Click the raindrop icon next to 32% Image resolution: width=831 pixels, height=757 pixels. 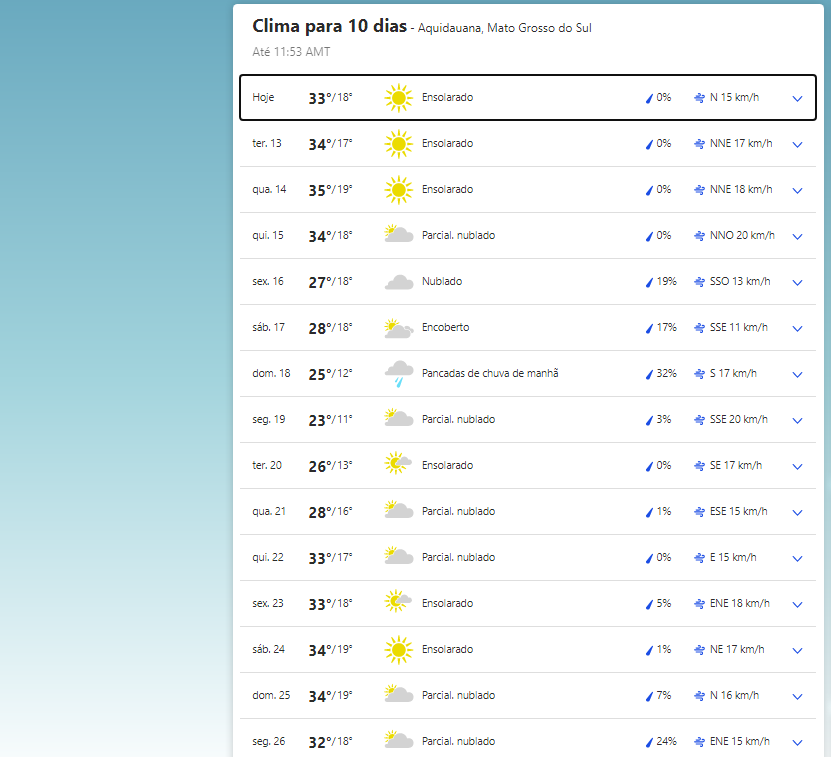[649, 374]
